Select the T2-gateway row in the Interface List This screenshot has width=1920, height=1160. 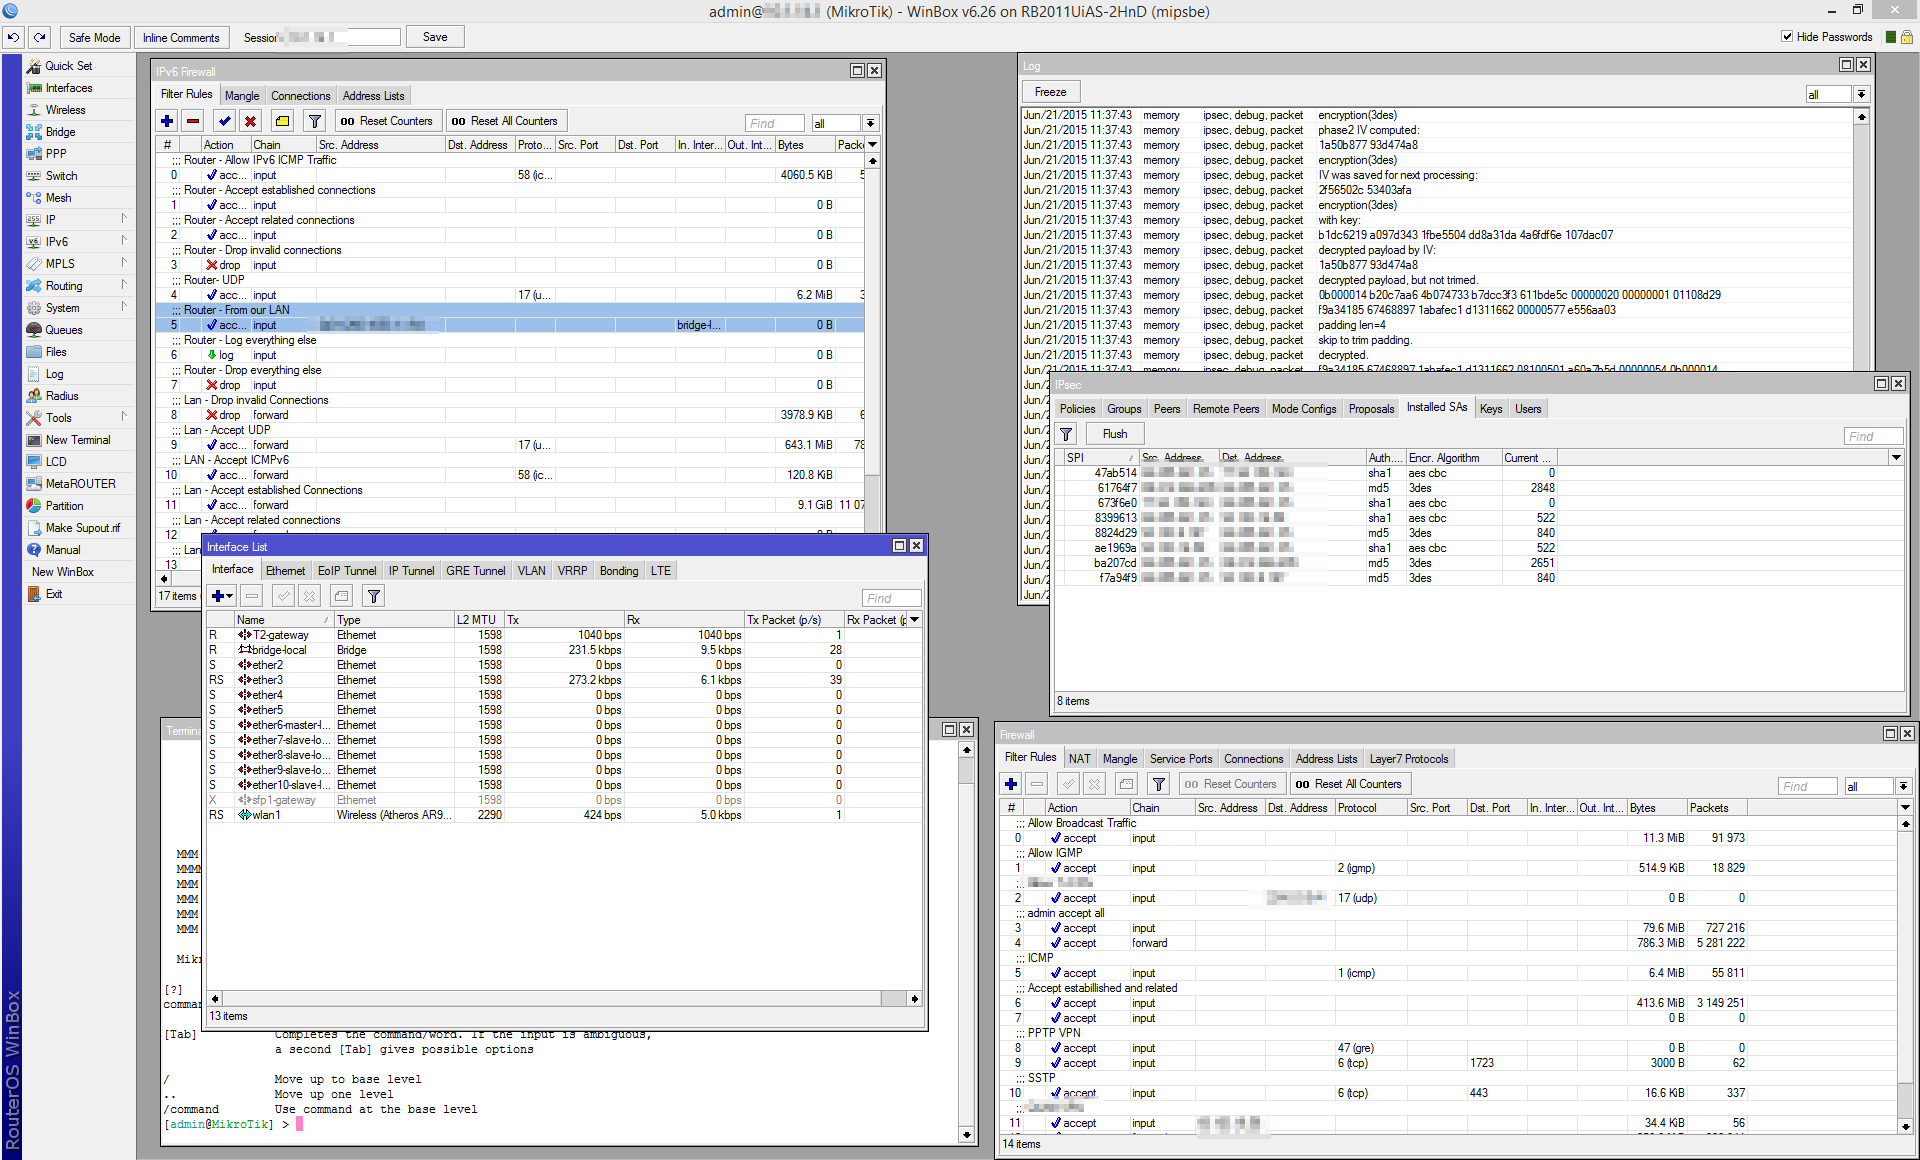tap(563, 635)
